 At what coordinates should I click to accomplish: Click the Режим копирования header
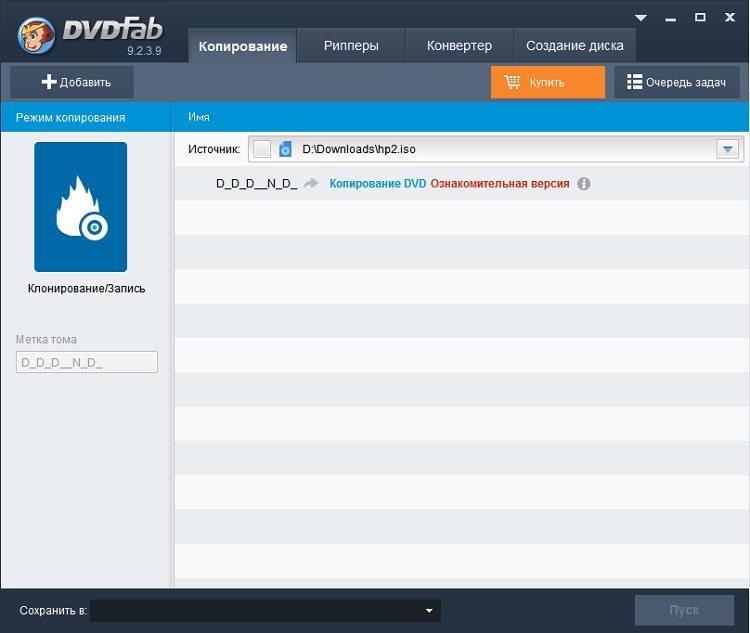pyautogui.click(x=70, y=118)
